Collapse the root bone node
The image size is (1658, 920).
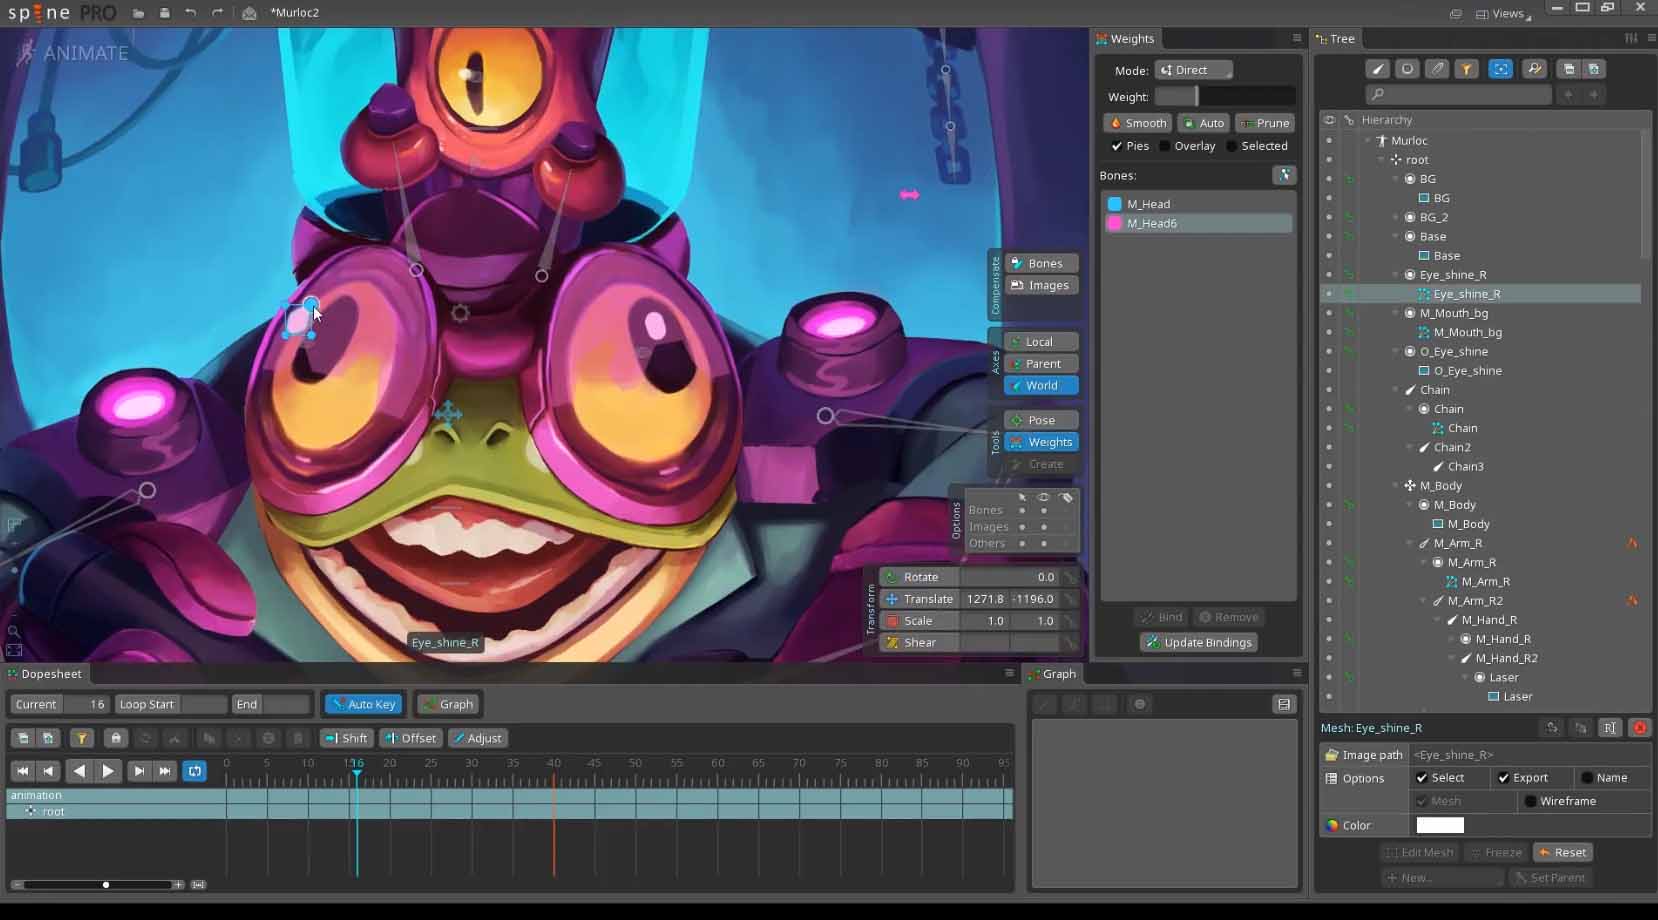click(1382, 160)
